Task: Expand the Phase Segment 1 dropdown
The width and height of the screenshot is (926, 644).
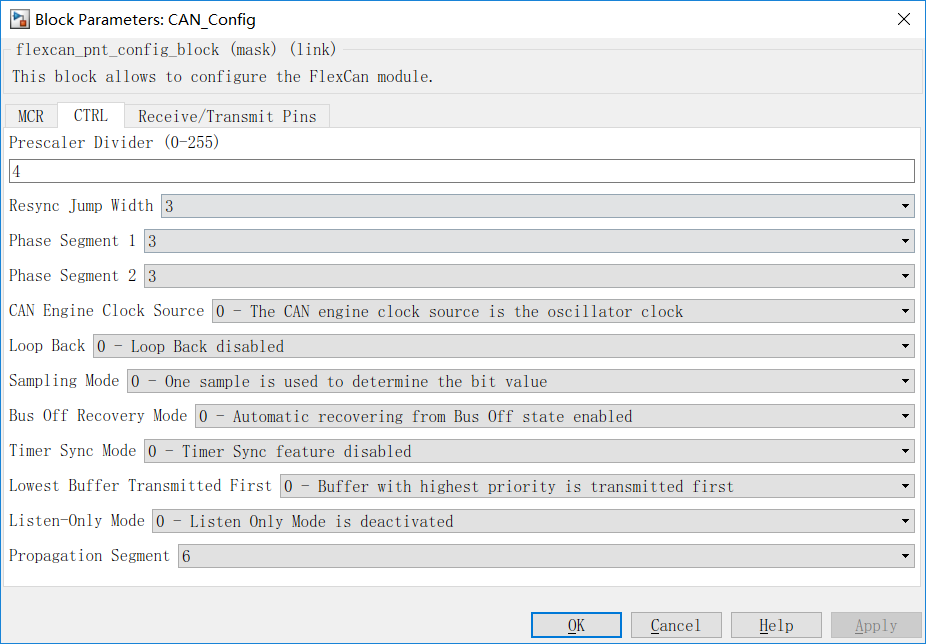Action: point(528,241)
